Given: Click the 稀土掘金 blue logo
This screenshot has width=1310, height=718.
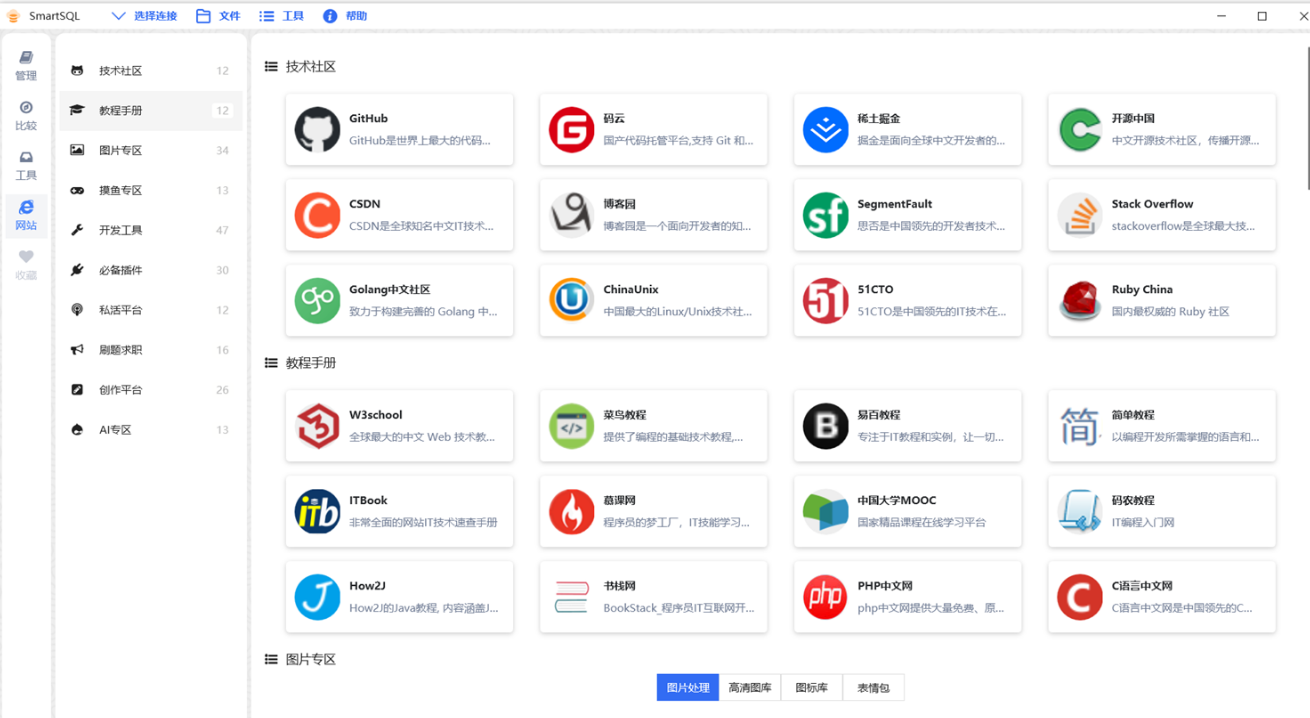Looking at the screenshot, I should (x=825, y=130).
